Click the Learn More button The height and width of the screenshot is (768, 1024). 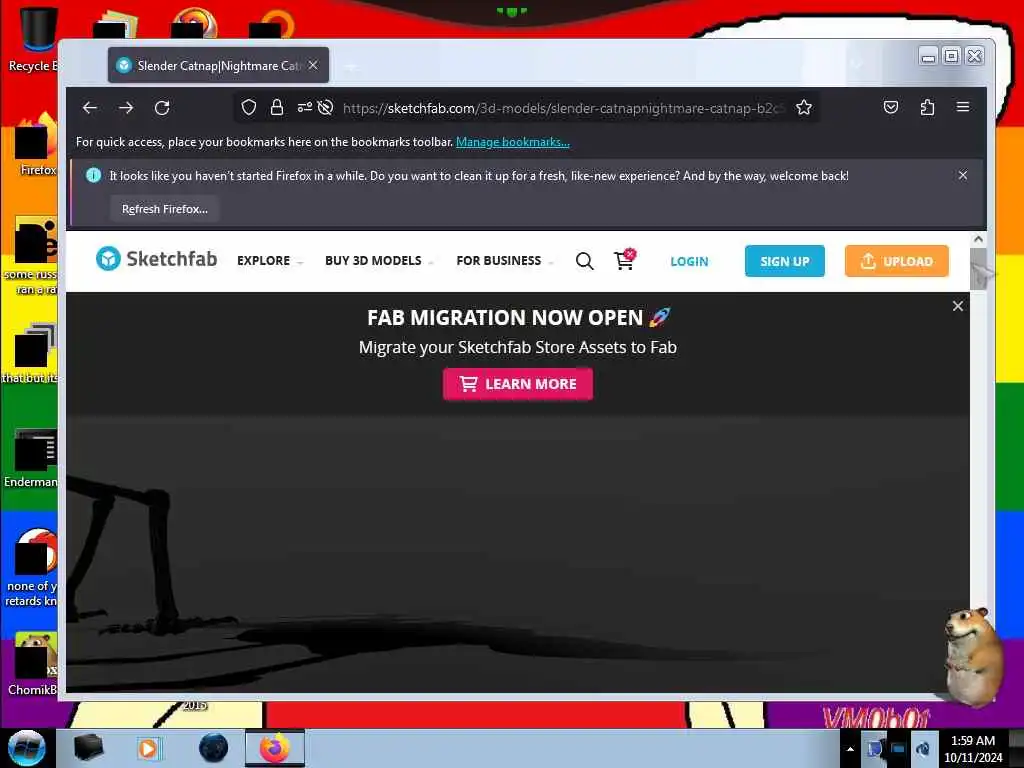click(x=518, y=384)
